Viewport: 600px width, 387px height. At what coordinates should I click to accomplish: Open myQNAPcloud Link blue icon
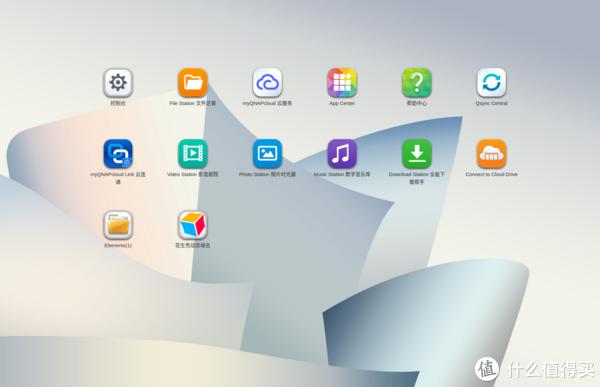(x=118, y=153)
